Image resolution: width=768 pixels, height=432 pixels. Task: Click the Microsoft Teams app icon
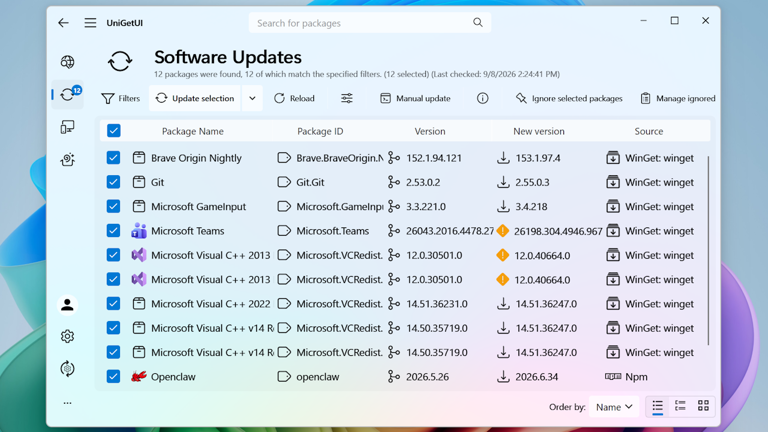139,231
